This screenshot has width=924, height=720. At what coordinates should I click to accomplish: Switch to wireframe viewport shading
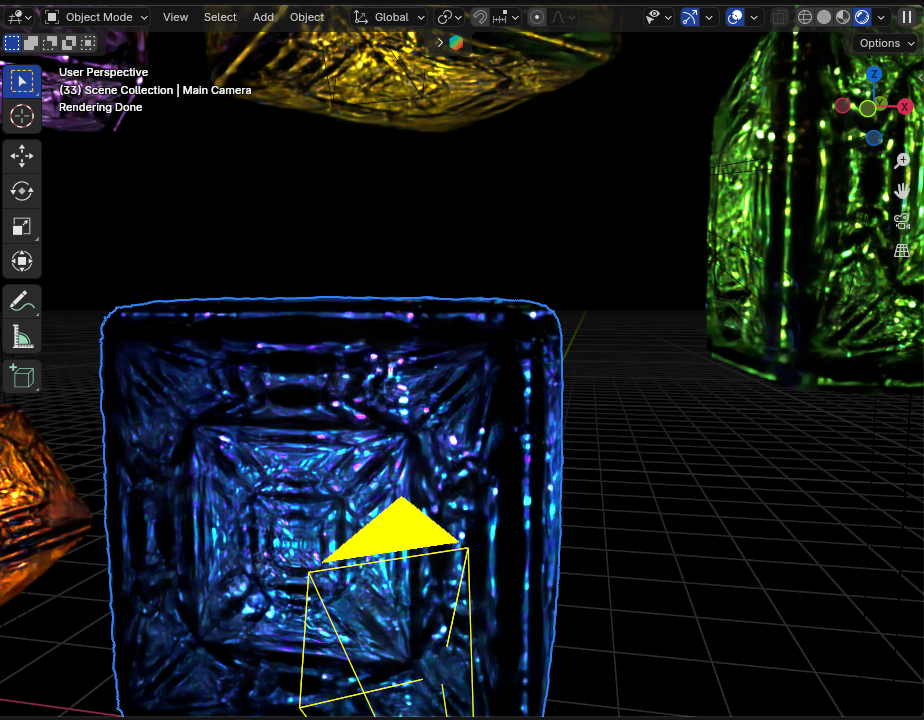click(x=804, y=17)
